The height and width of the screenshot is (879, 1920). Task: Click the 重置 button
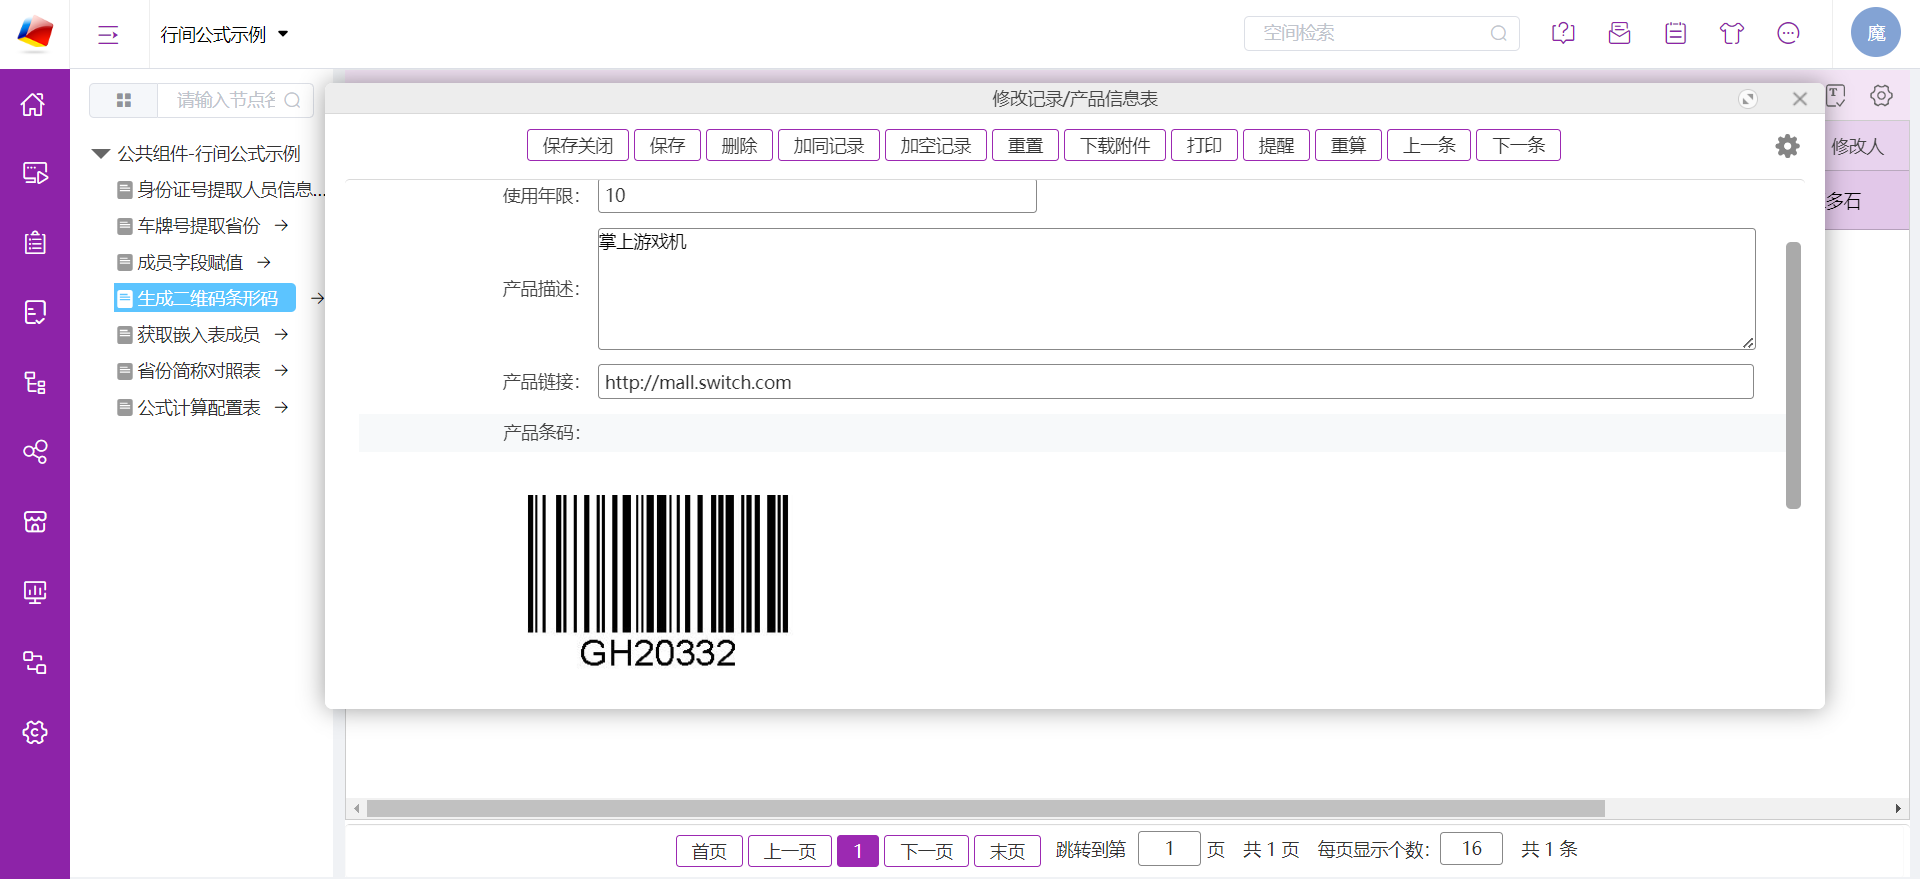(x=1025, y=145)
